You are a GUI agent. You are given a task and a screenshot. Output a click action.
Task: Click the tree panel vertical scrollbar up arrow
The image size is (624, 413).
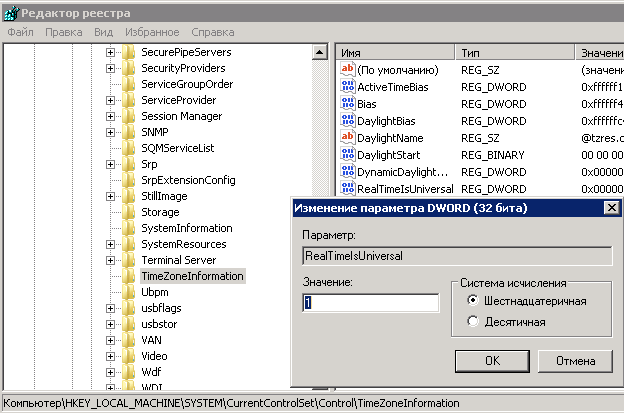(x=320, y=51)
